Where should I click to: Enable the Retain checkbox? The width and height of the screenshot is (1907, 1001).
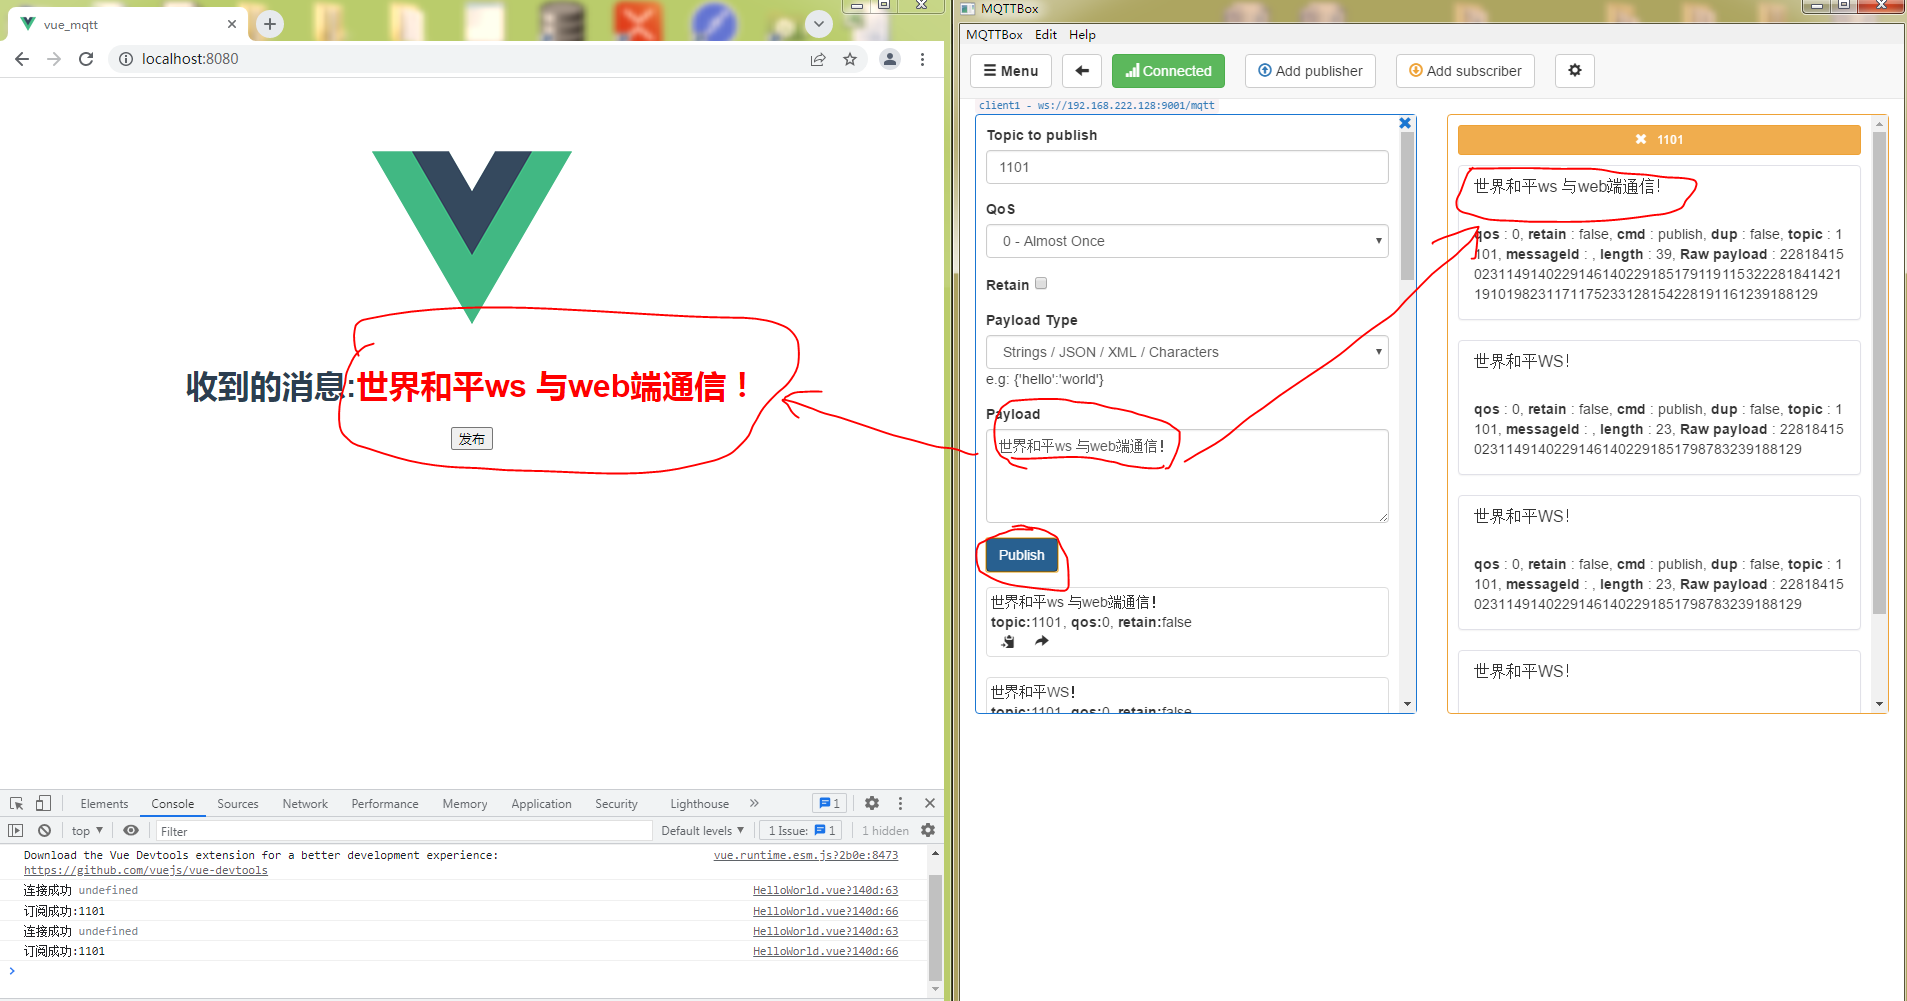(x=1041, y=283)
